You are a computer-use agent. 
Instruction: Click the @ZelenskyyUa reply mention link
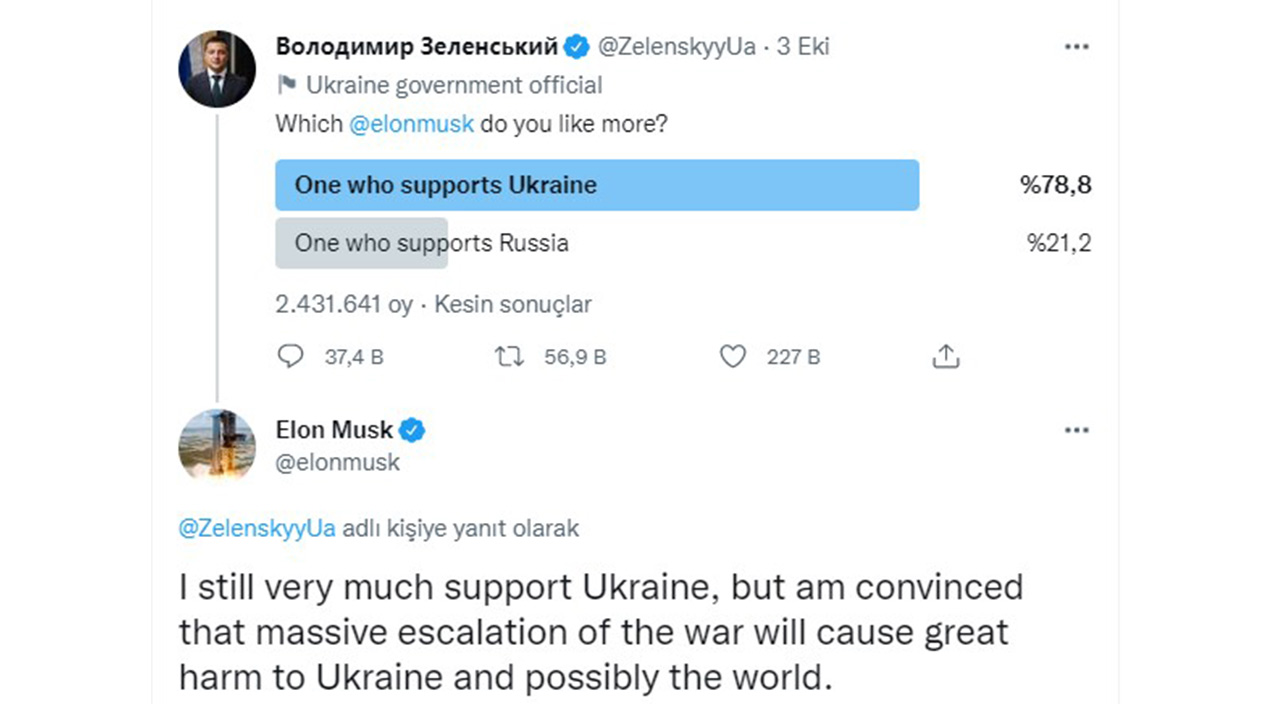click(256, 528)
